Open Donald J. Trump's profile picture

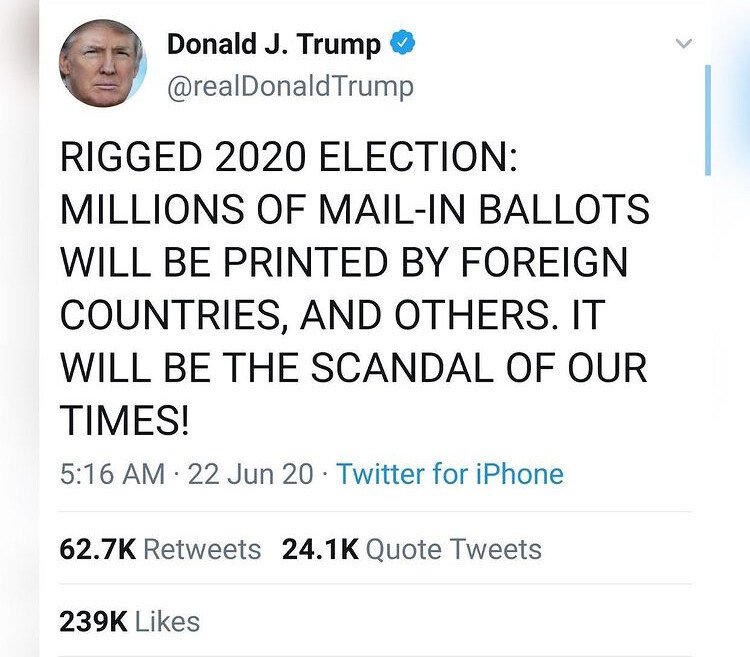click(102, 63)
